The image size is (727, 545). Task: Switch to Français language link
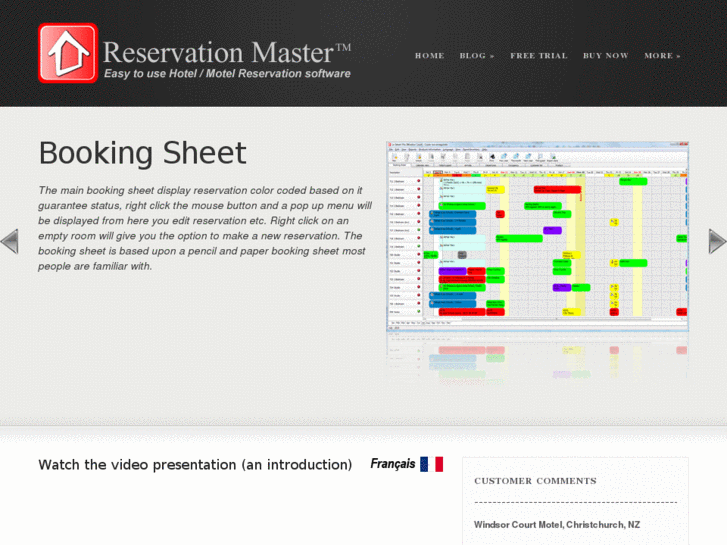coord(393,464)
